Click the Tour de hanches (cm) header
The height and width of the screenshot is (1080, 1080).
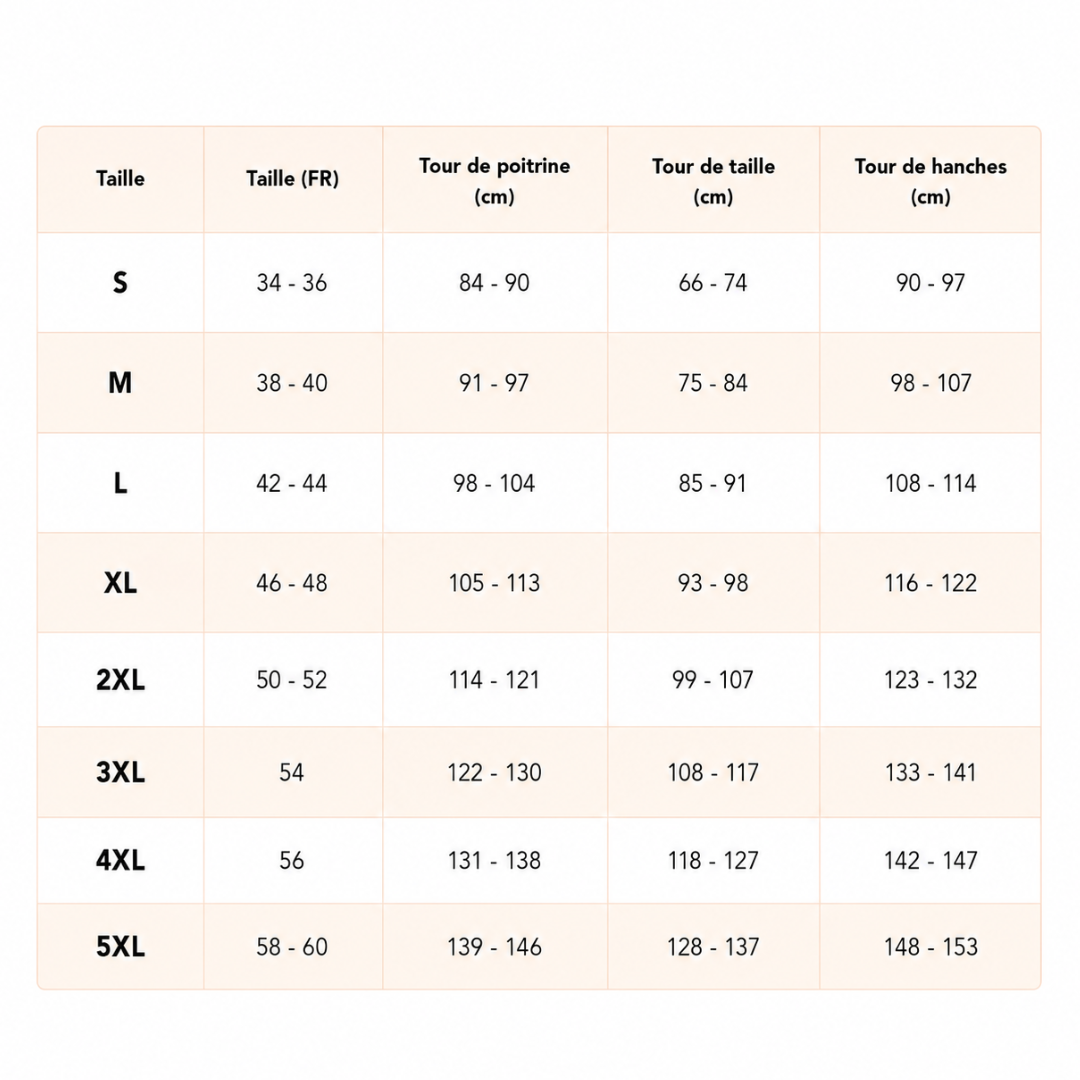930,180
